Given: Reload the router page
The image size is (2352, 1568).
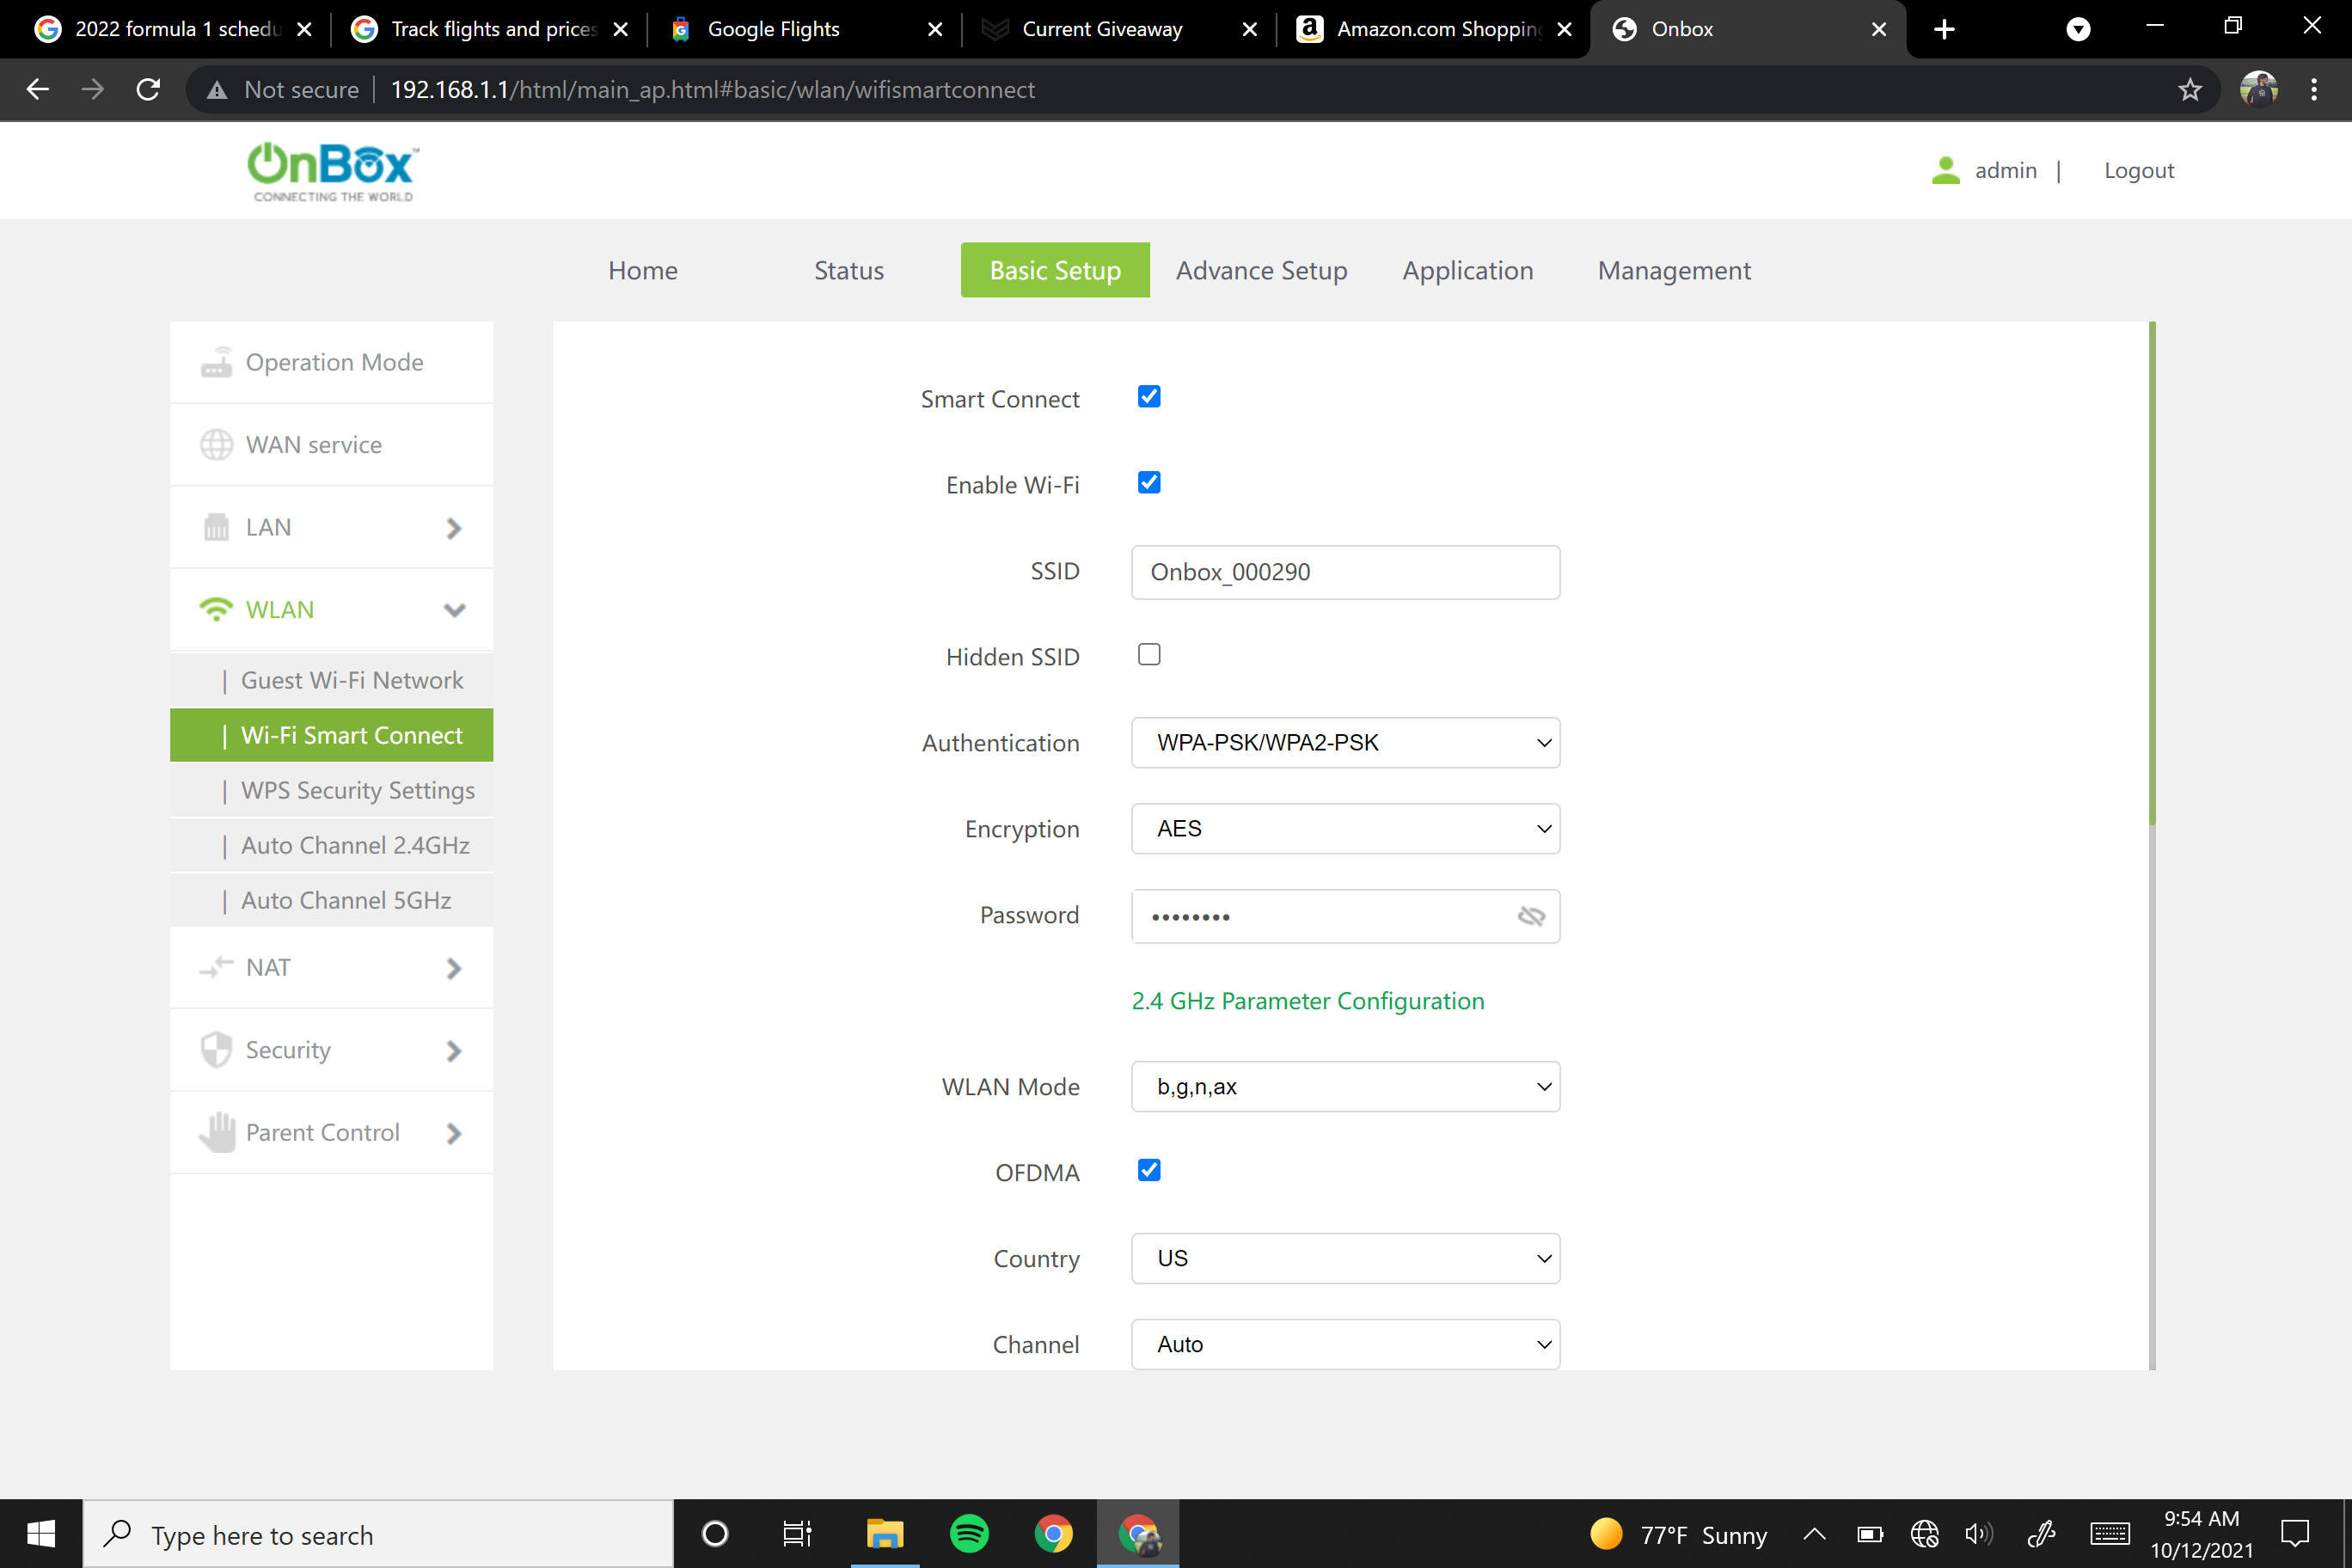Looking at the screenshot, I should point(148,90).
